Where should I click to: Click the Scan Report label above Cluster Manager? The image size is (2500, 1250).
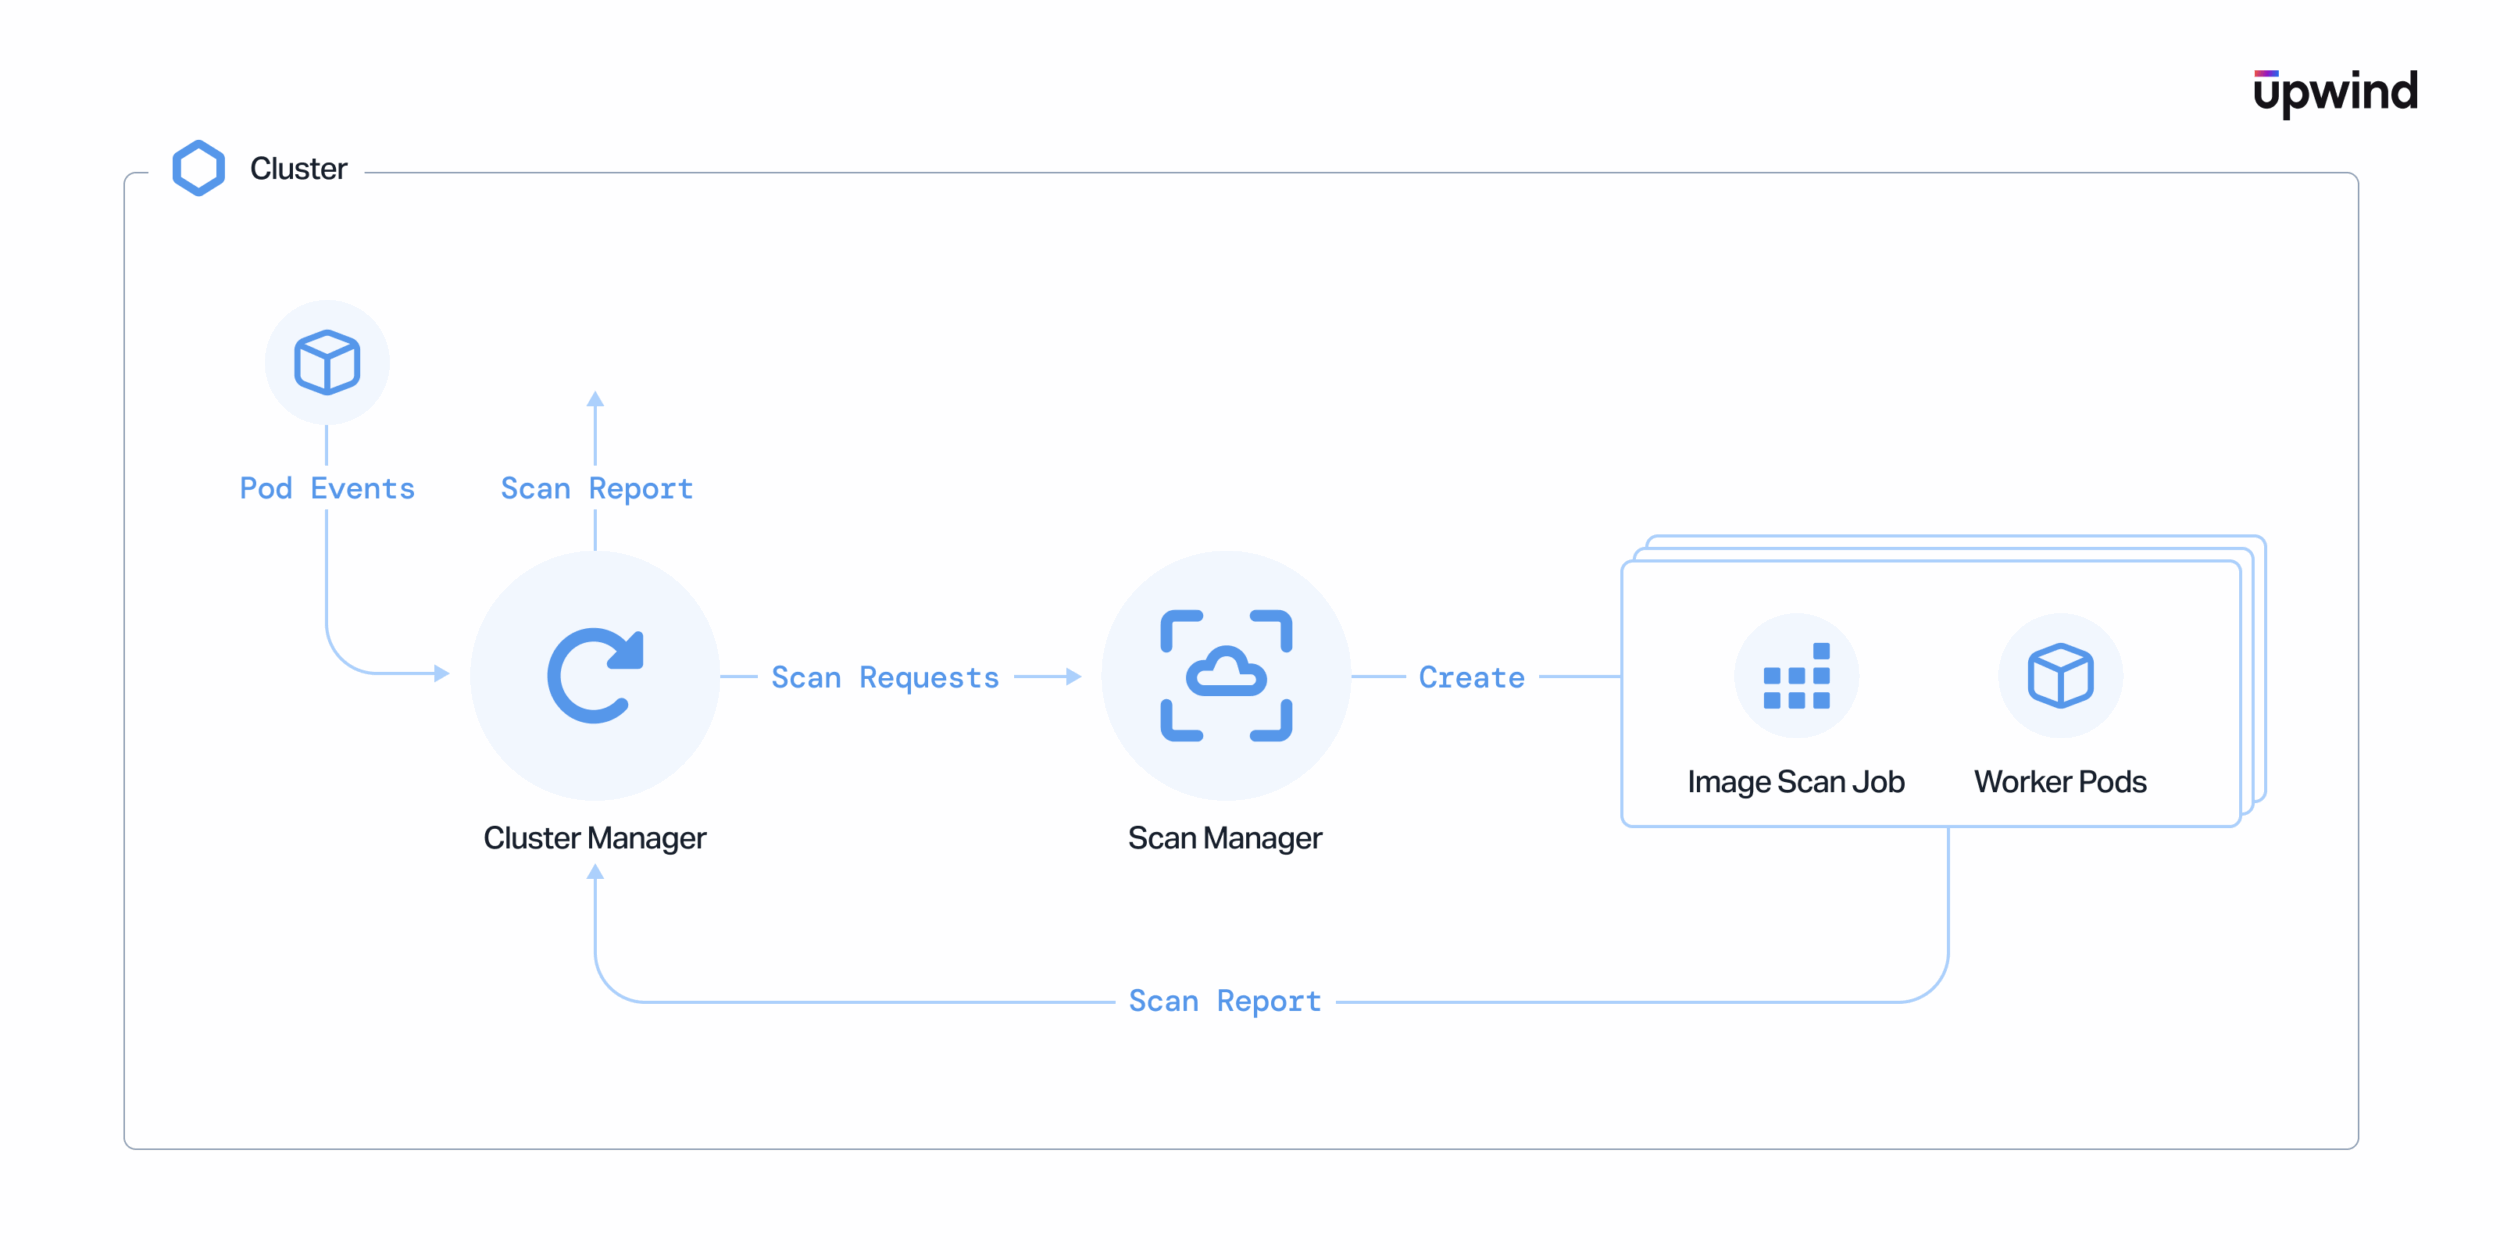tap(596, 488)
